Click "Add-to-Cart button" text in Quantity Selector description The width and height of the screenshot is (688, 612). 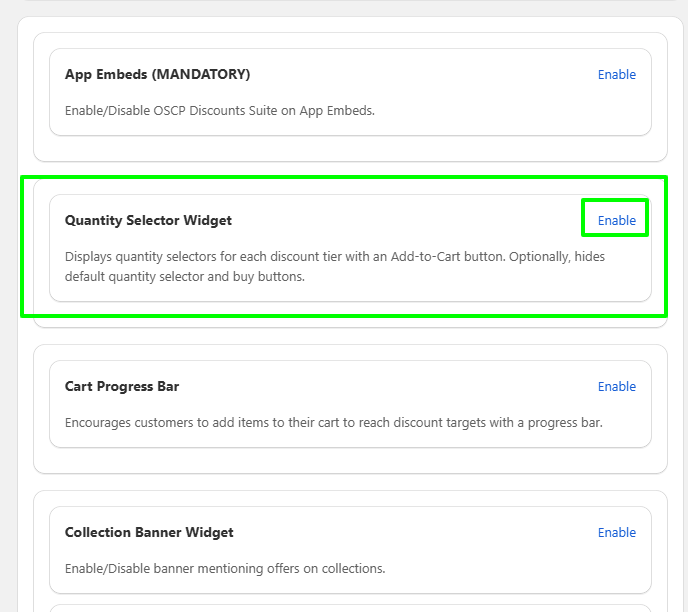point(445,257)
